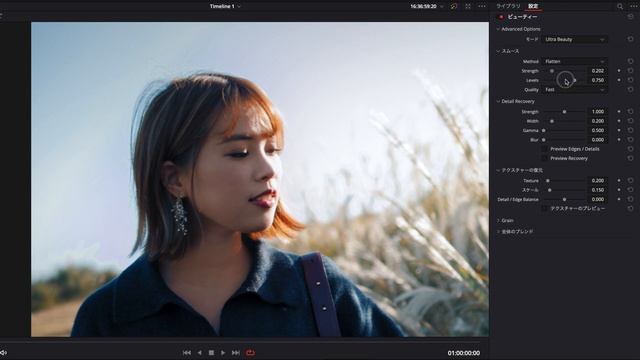Reset the Width value 0.200

click(631, 121)
